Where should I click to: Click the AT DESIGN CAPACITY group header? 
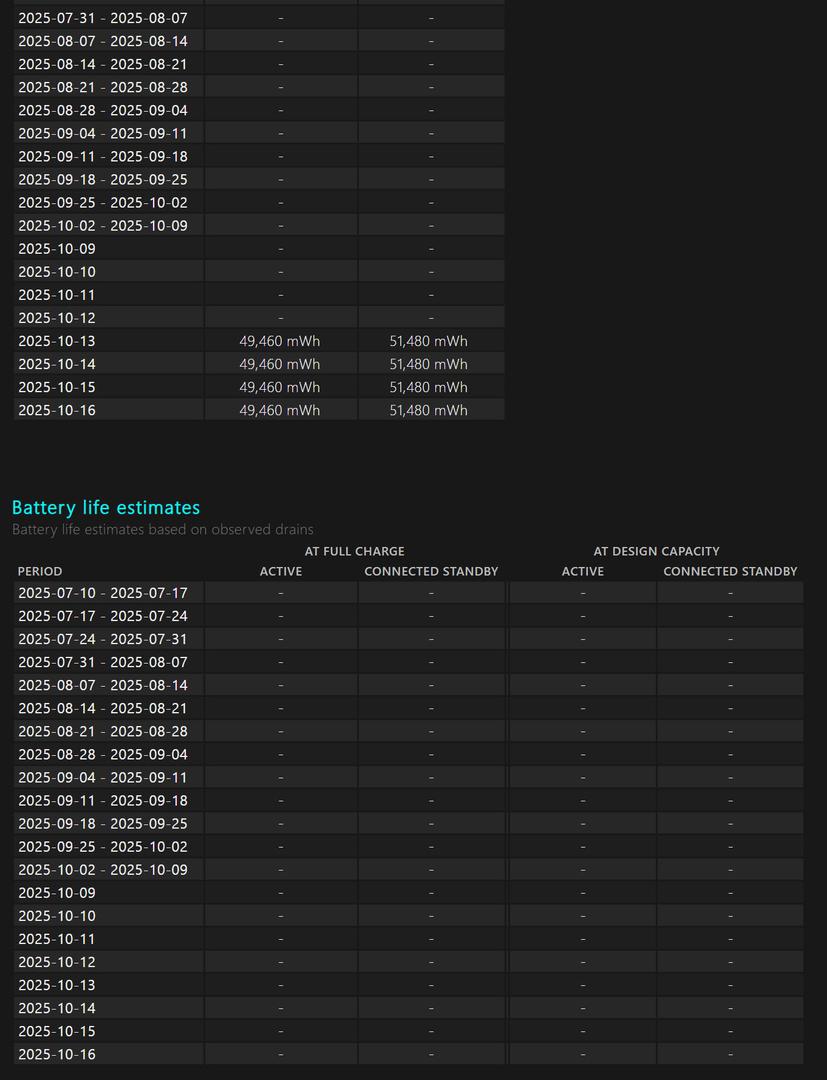click(x=656, y=551)
